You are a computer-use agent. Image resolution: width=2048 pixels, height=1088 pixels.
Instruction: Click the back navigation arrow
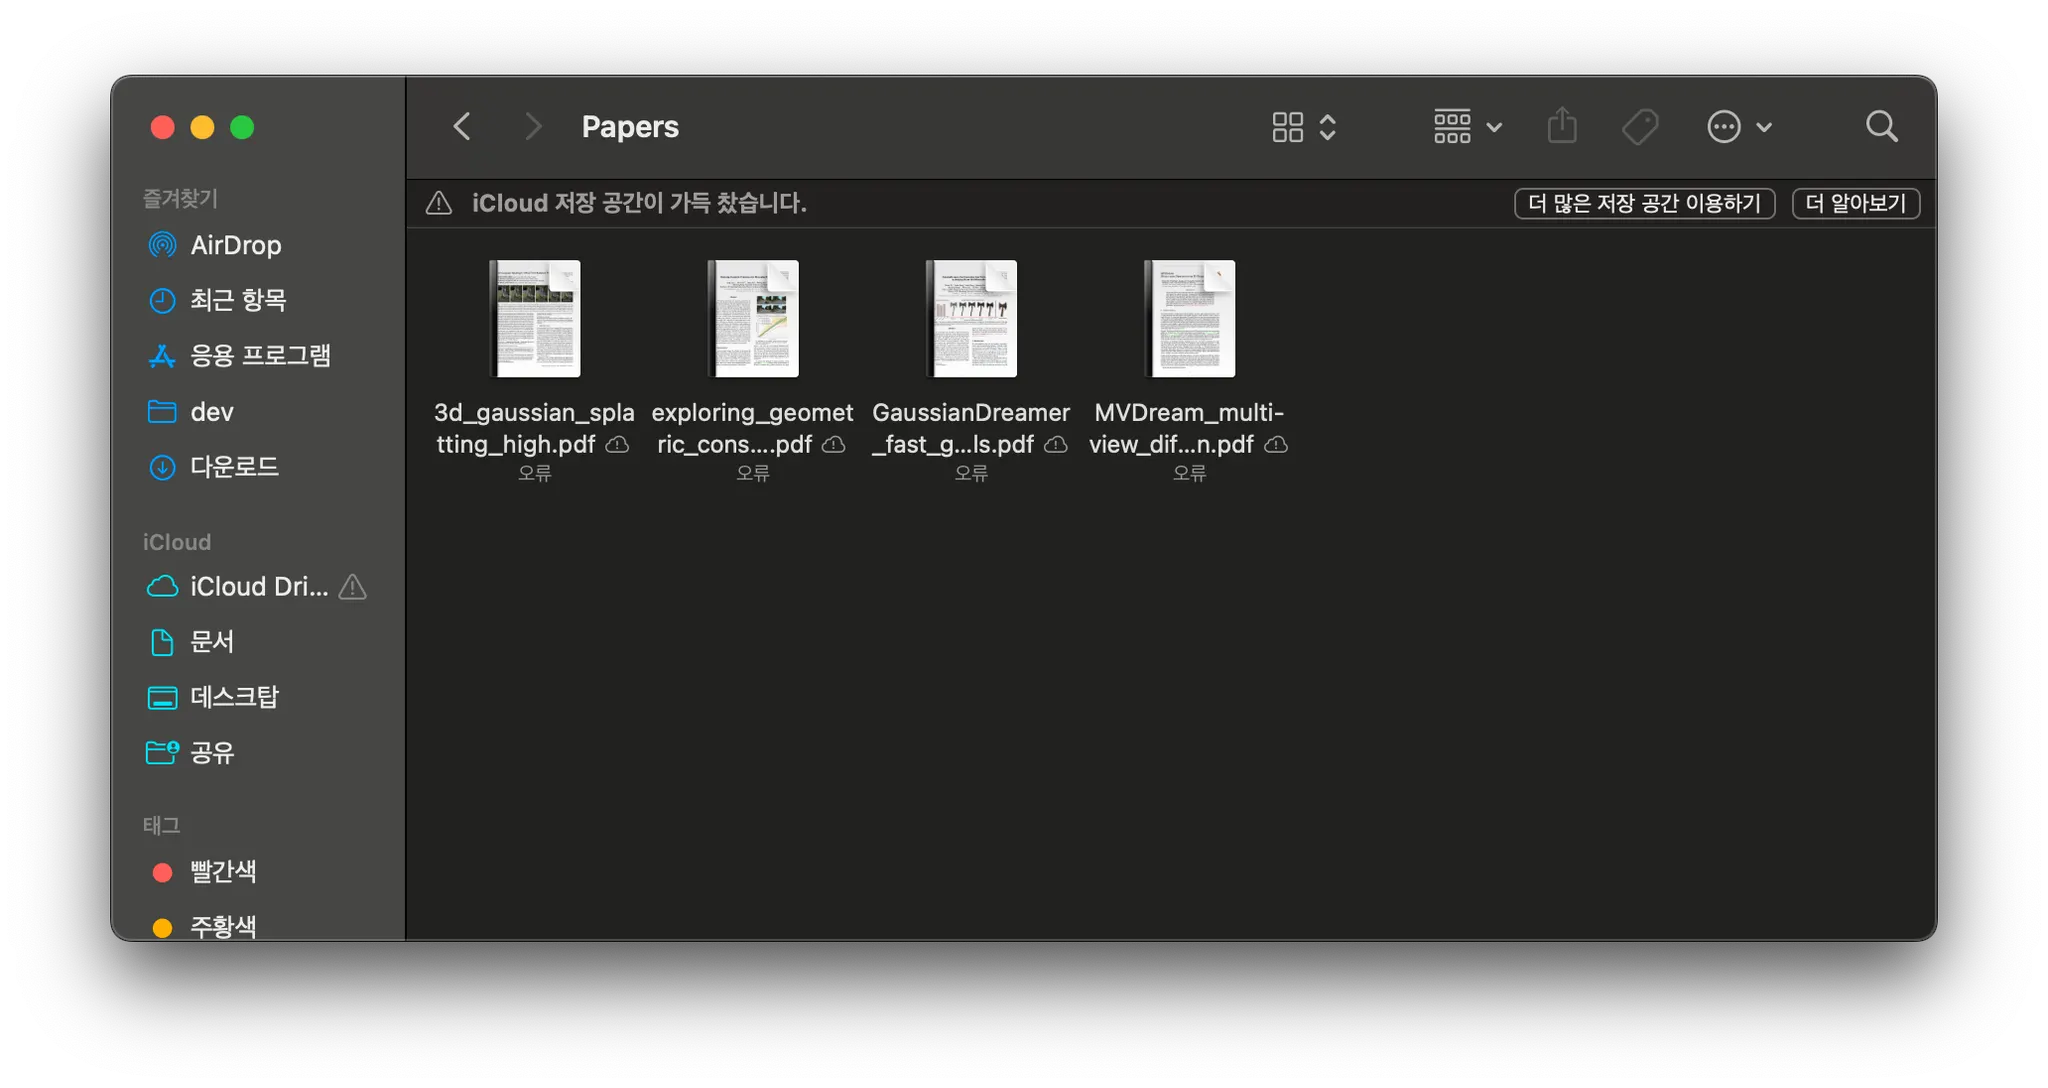click(x=462, y=127)
